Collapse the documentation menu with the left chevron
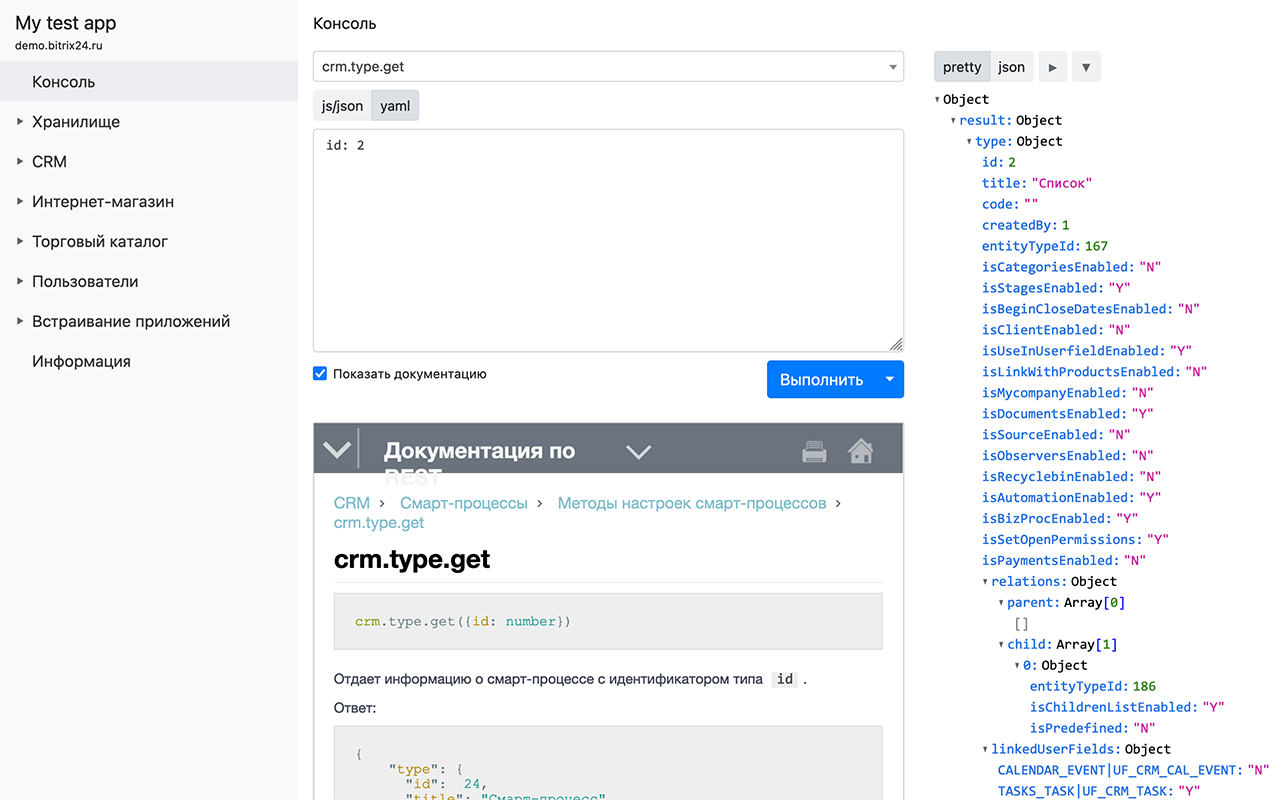 [x=337, y=450]
